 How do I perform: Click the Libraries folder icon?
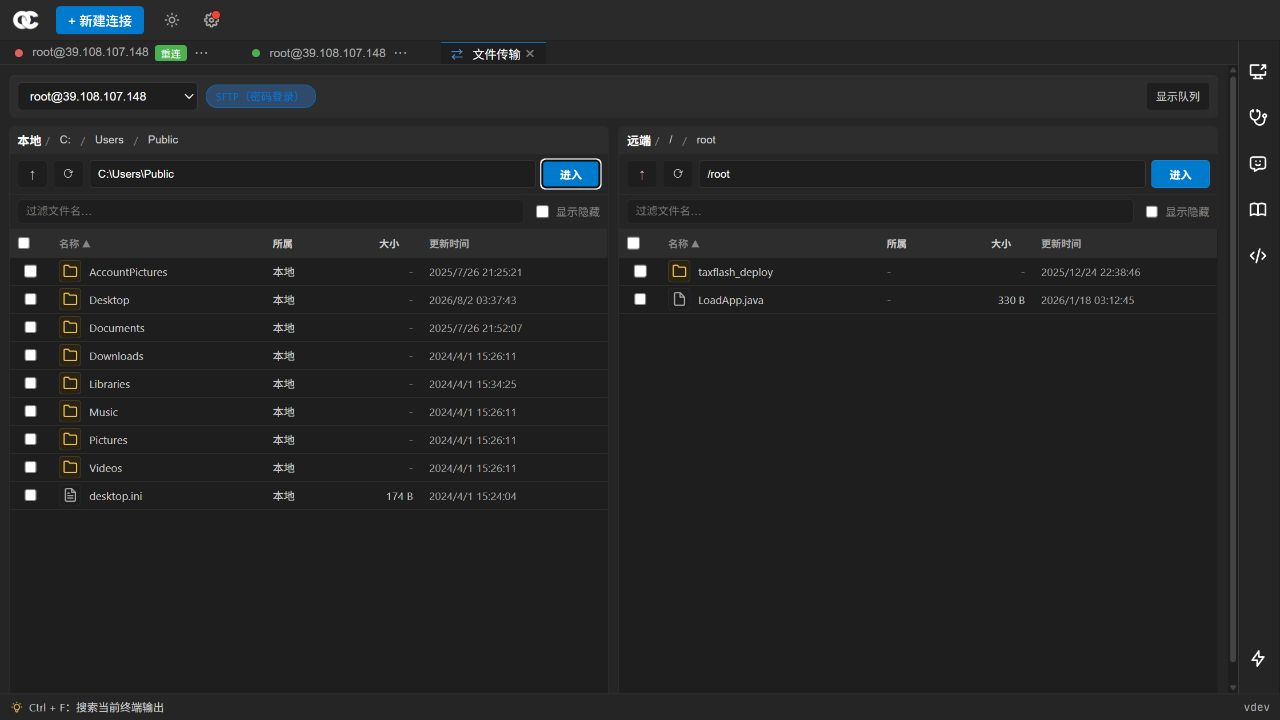[x=70, y=384]
